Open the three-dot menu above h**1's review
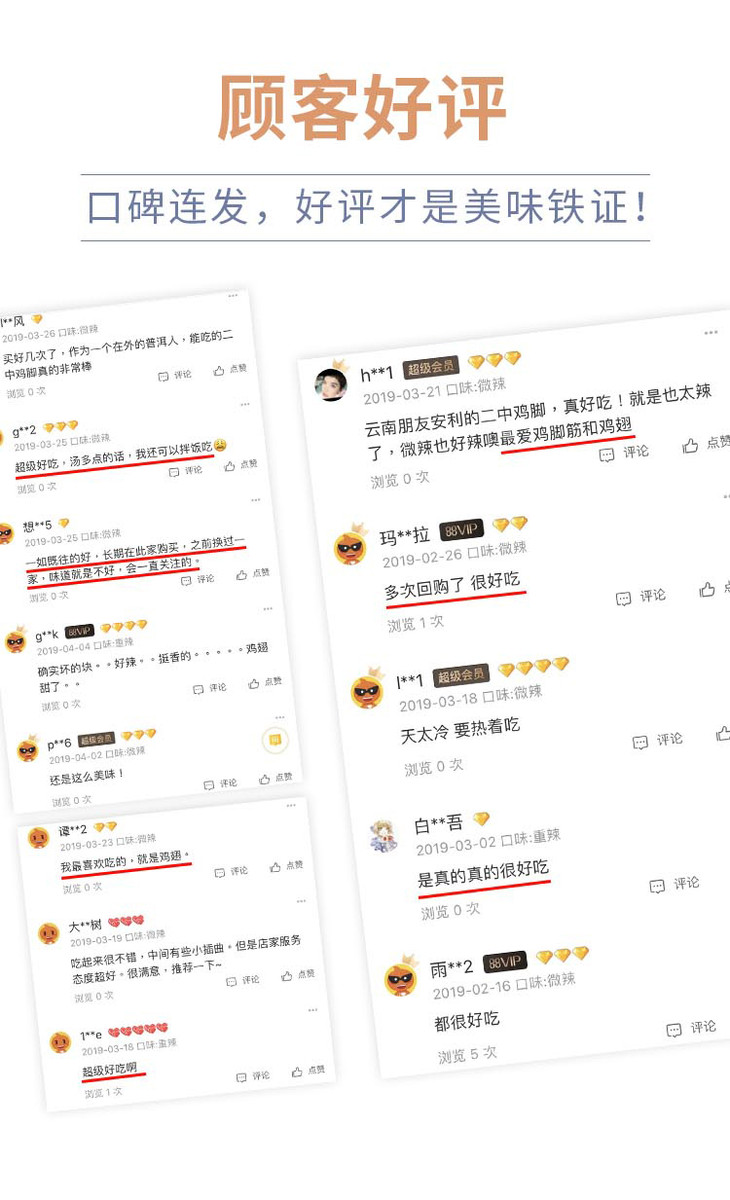The width and height of the screenshot is (730, 1200). click(x=710, y=334)
